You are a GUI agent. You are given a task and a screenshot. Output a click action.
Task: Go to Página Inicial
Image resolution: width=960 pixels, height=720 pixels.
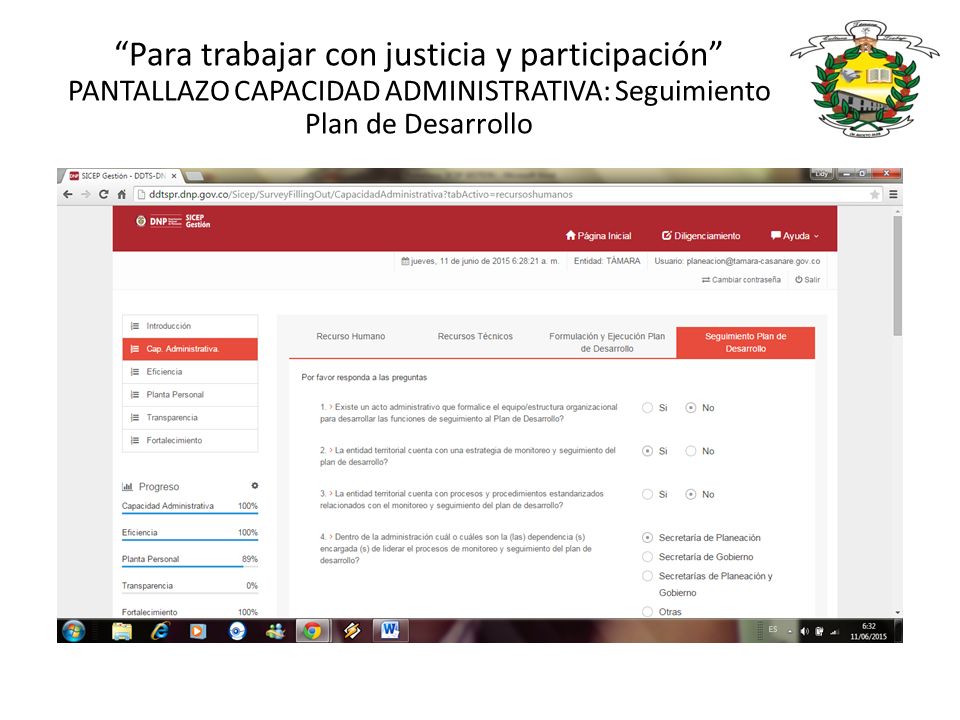[x=598, y=236]
